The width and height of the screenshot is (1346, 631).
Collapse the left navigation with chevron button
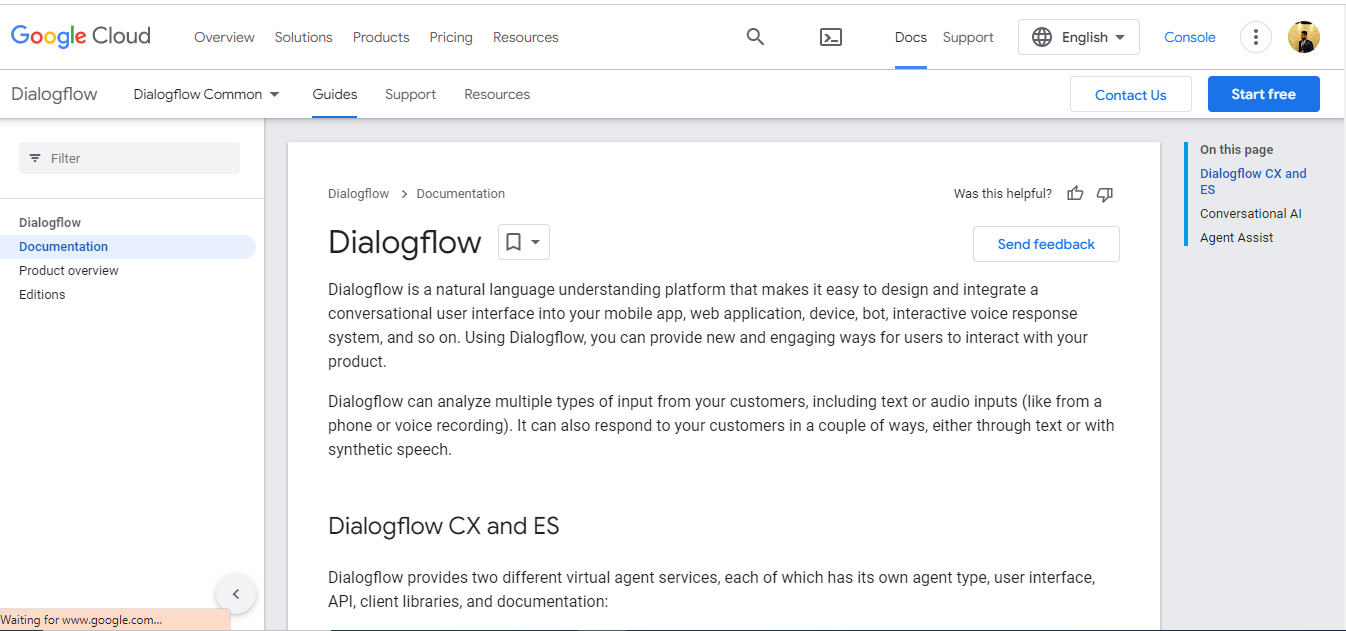pos(236,594)
